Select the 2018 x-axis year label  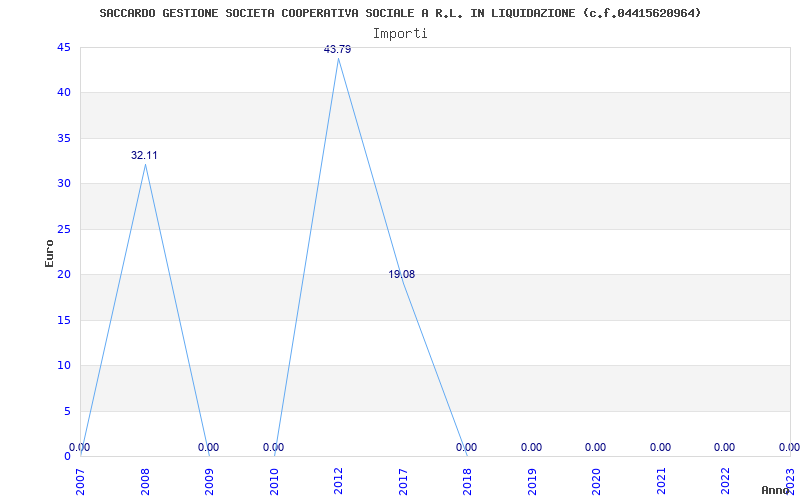[x=467, y=482]
